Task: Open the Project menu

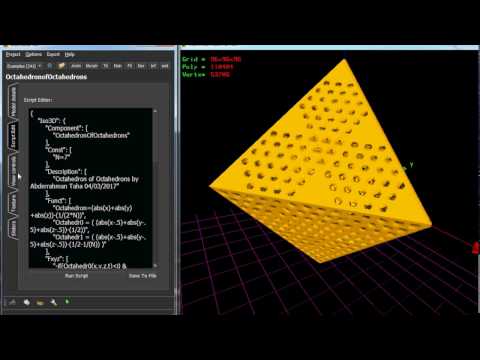Action: point(13,54)
